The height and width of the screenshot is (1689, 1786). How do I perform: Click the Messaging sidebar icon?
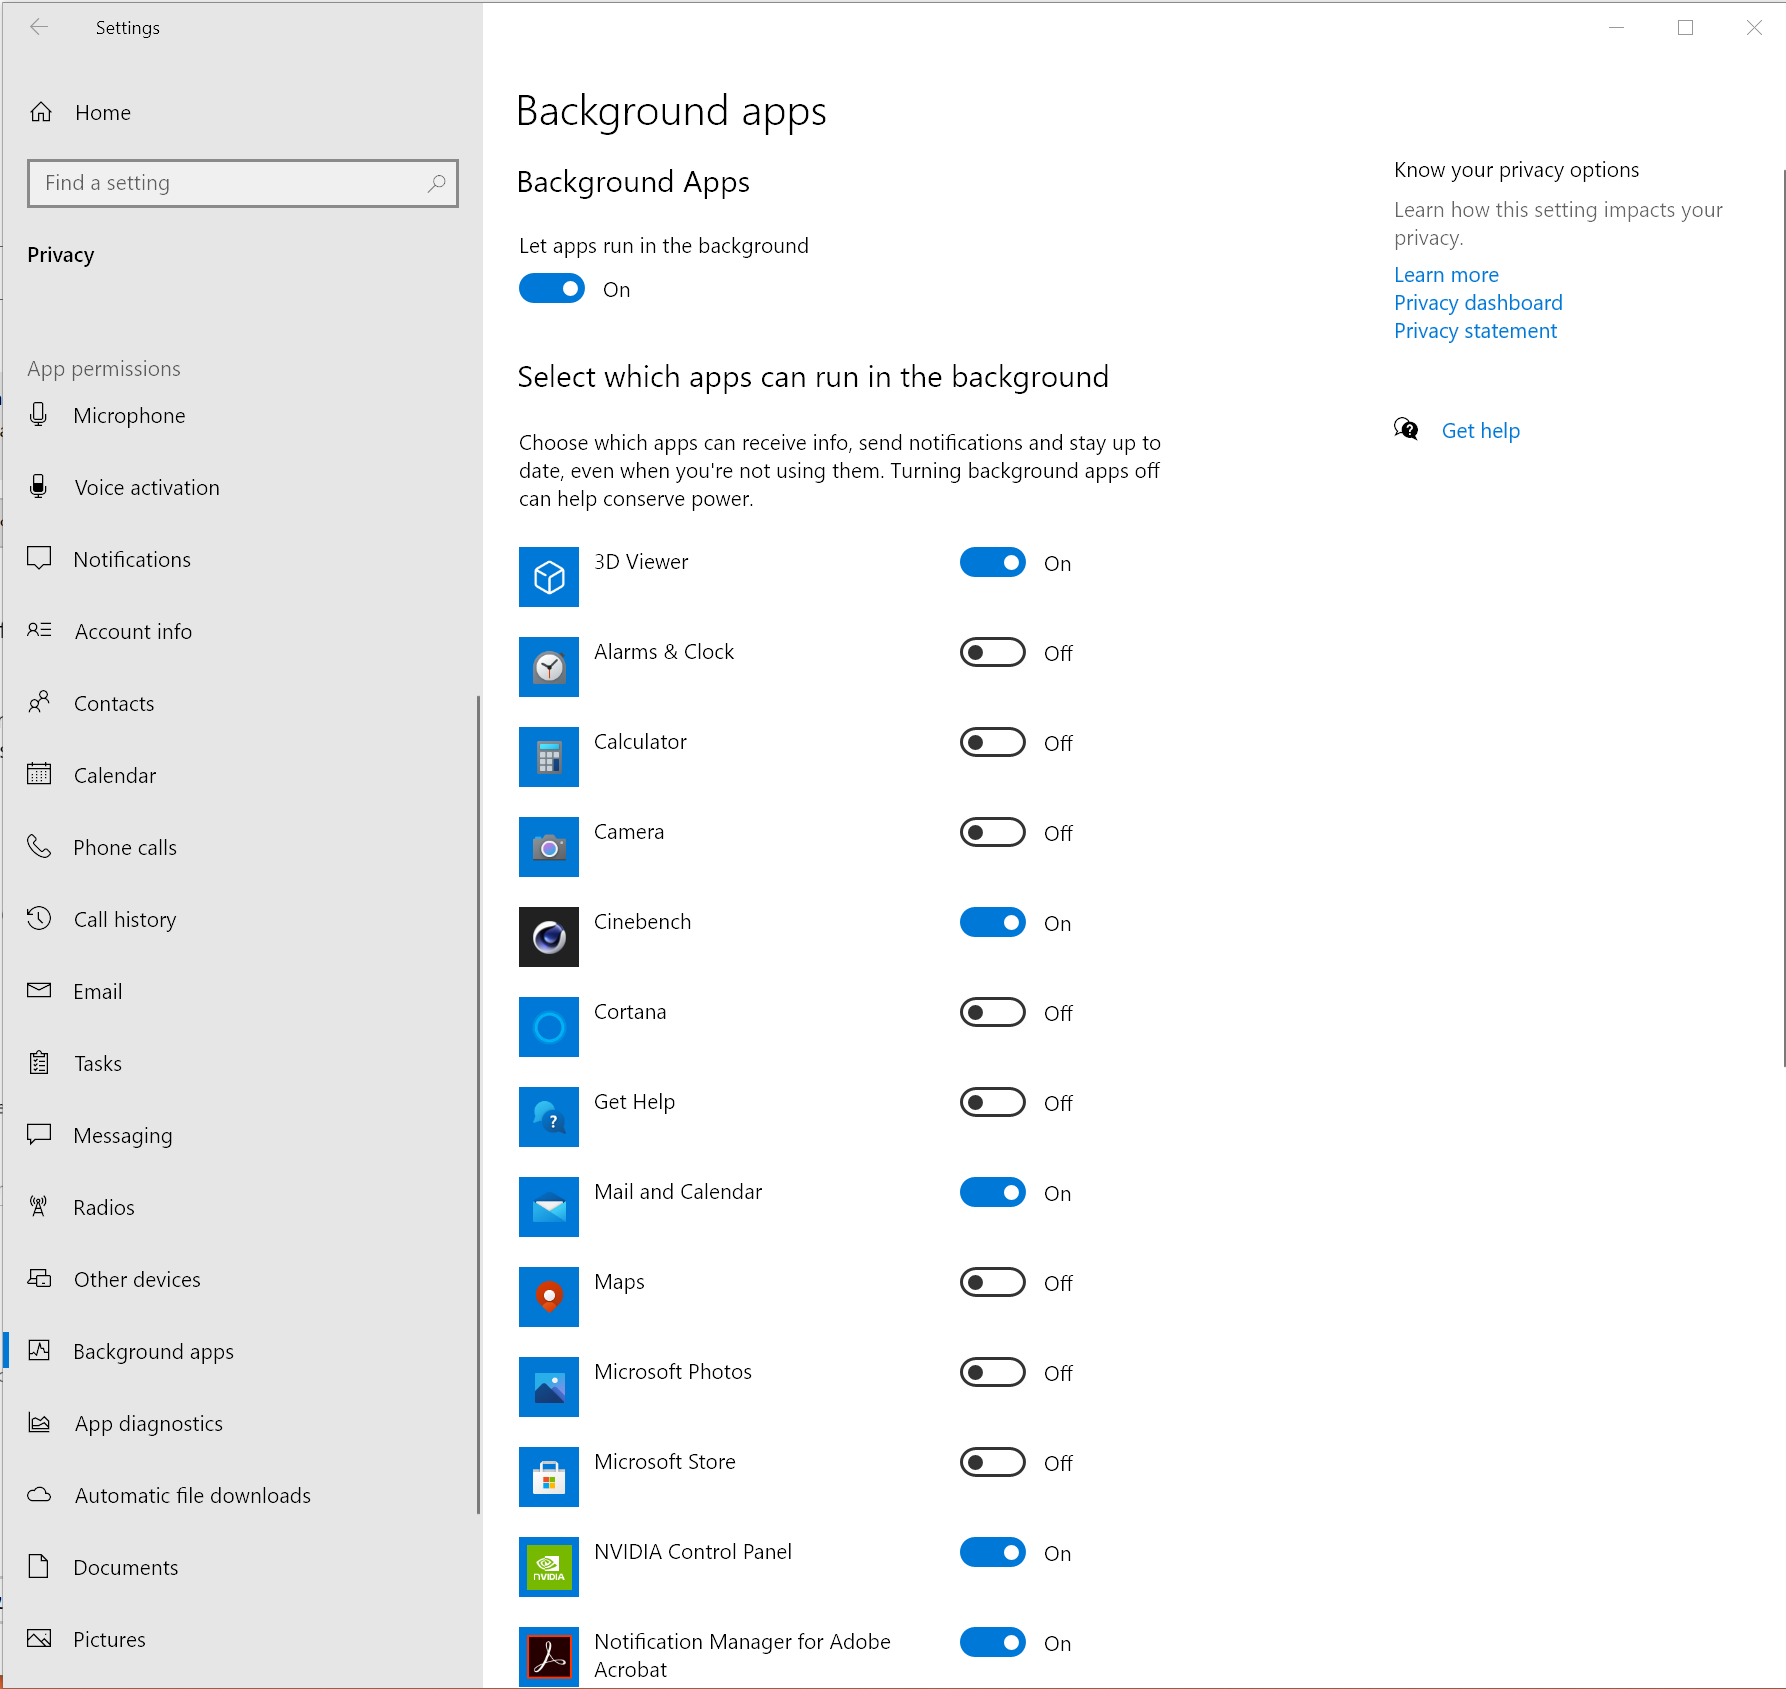(x=39, y=1134)
